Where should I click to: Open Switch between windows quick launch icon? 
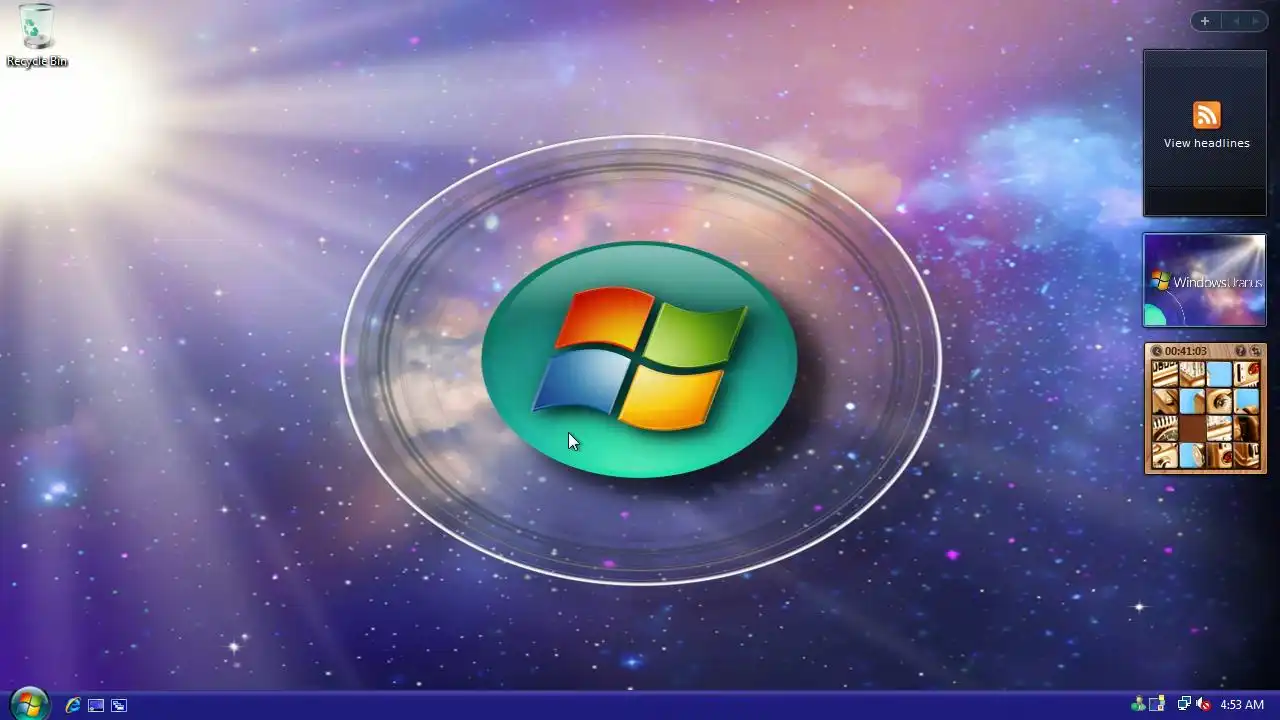(x=119, y=705)
